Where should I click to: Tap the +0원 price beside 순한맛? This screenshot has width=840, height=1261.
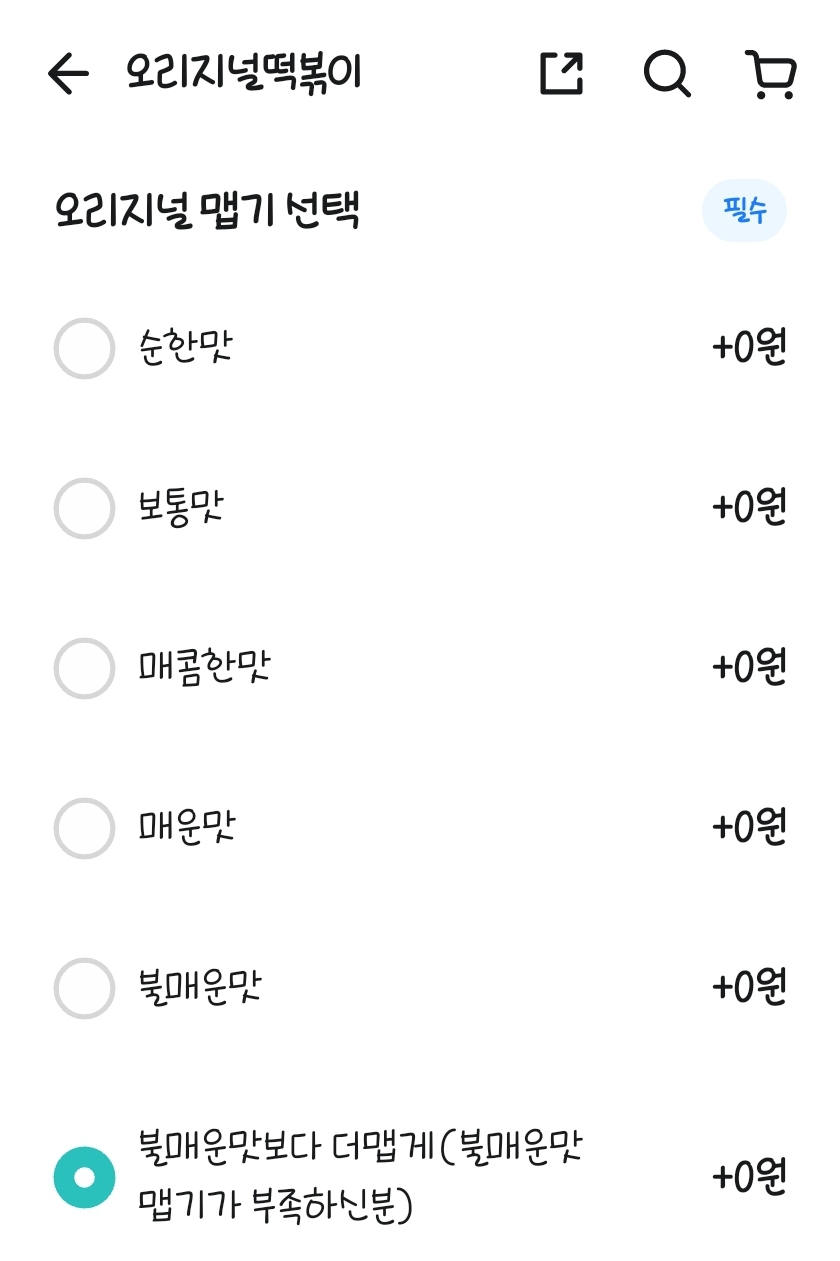[749, 348]
